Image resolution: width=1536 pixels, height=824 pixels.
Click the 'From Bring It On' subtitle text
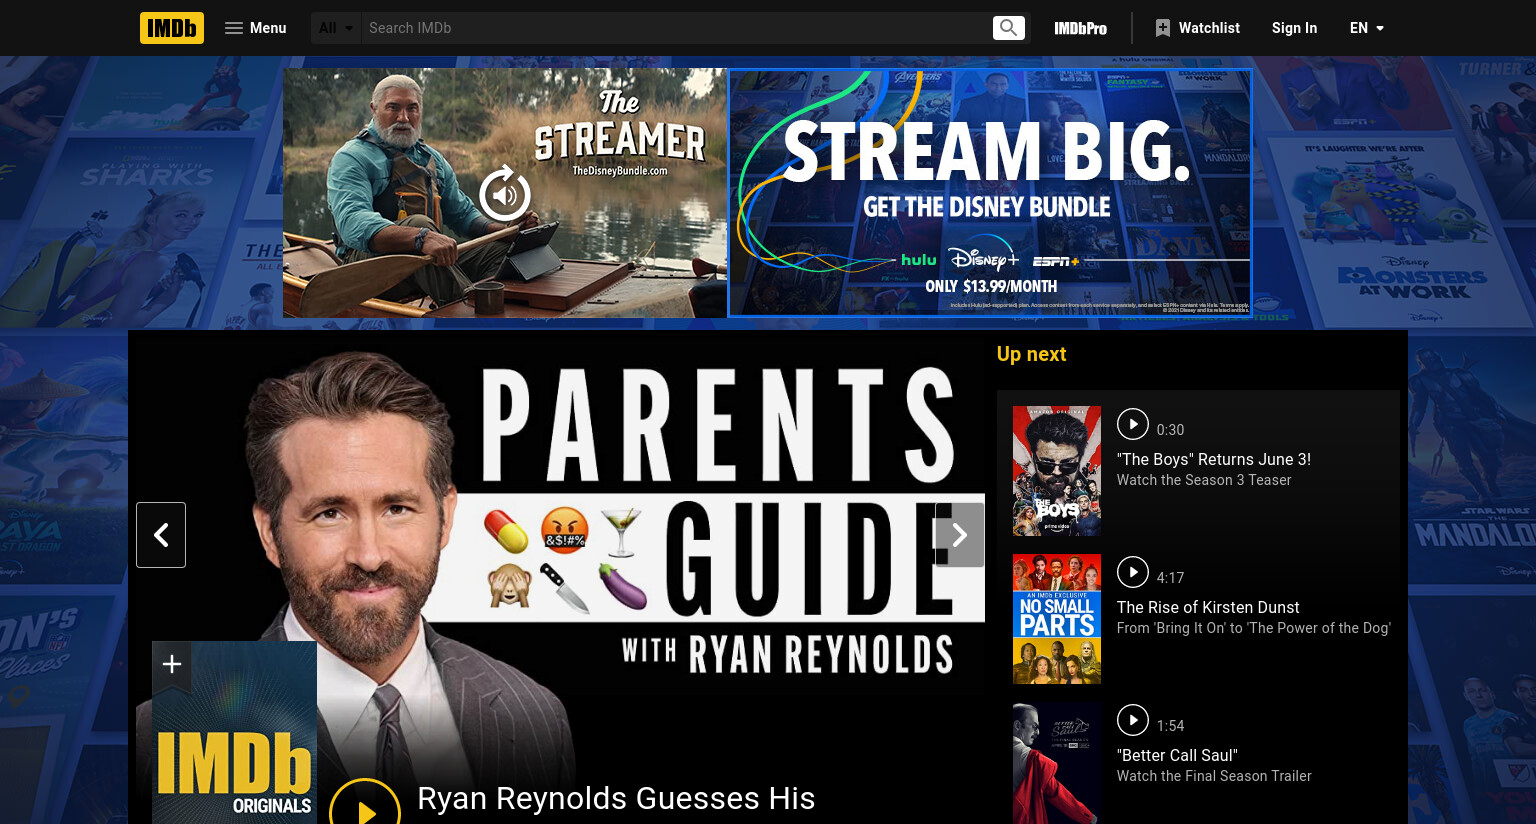(1254, 628)
